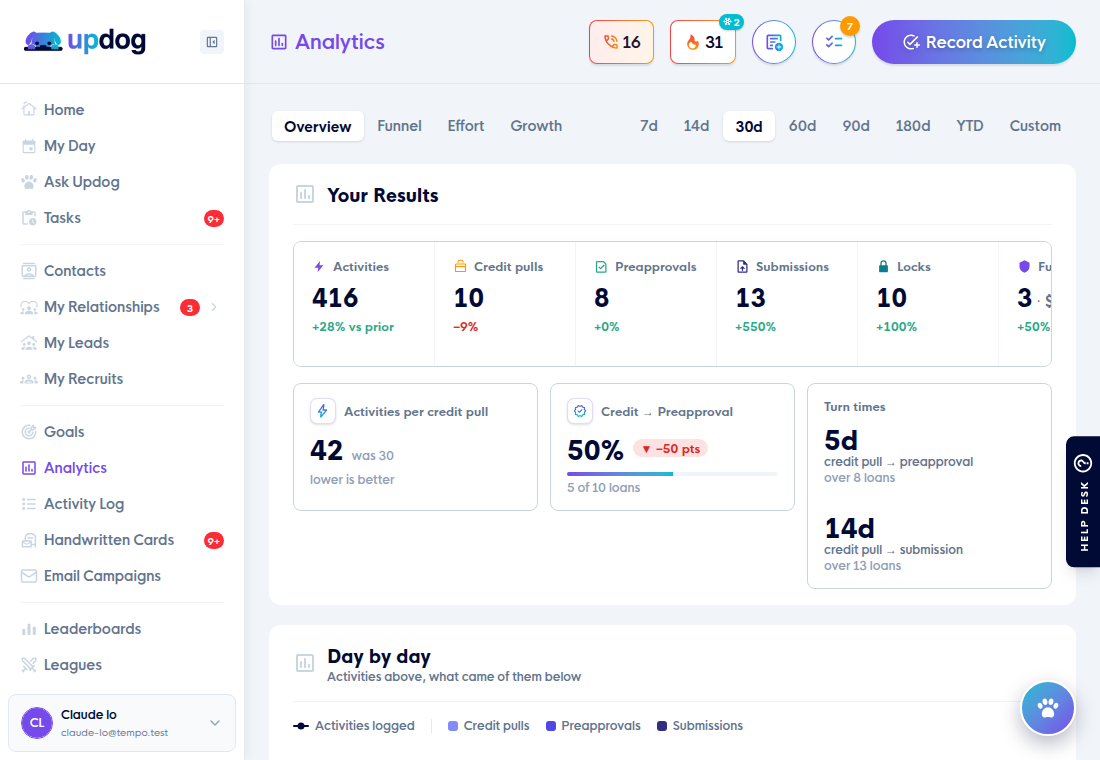Image resolution: width=1100 pixels, height=760 pixels.
Task: Click the Day by day heading
Action: 379,657
